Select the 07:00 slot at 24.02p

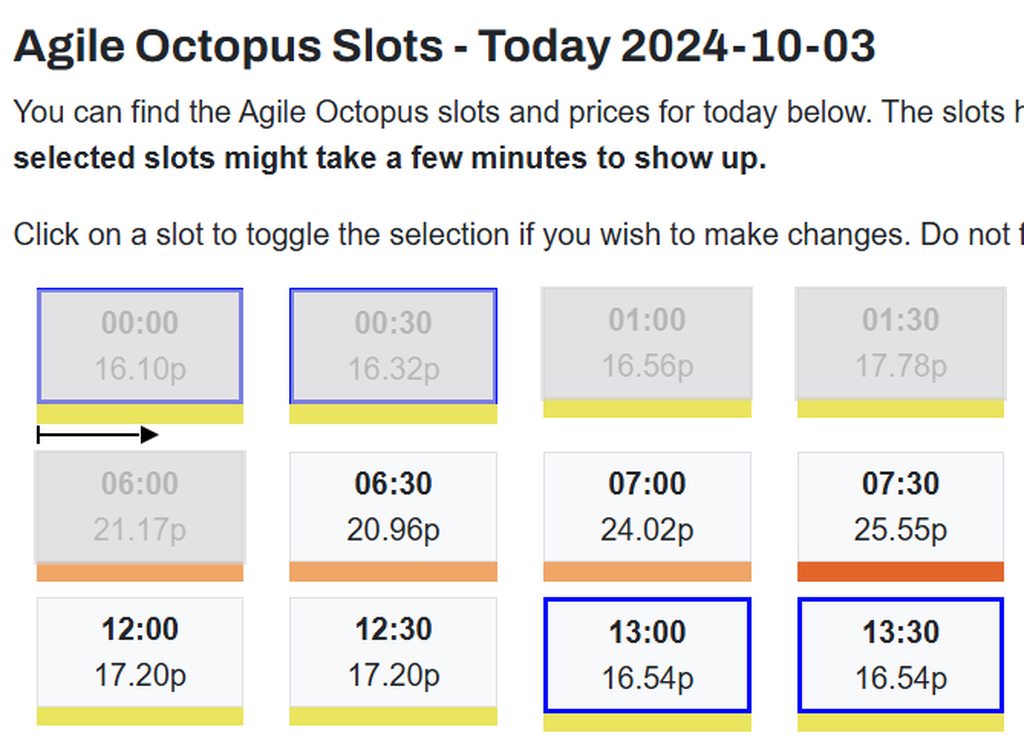(x=647, y=506)
